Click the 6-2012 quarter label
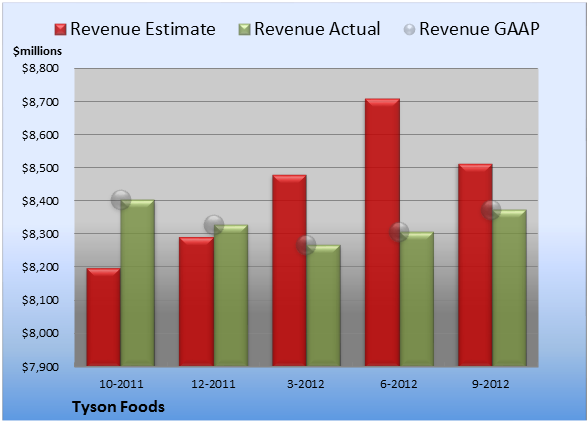 point(399,384)
